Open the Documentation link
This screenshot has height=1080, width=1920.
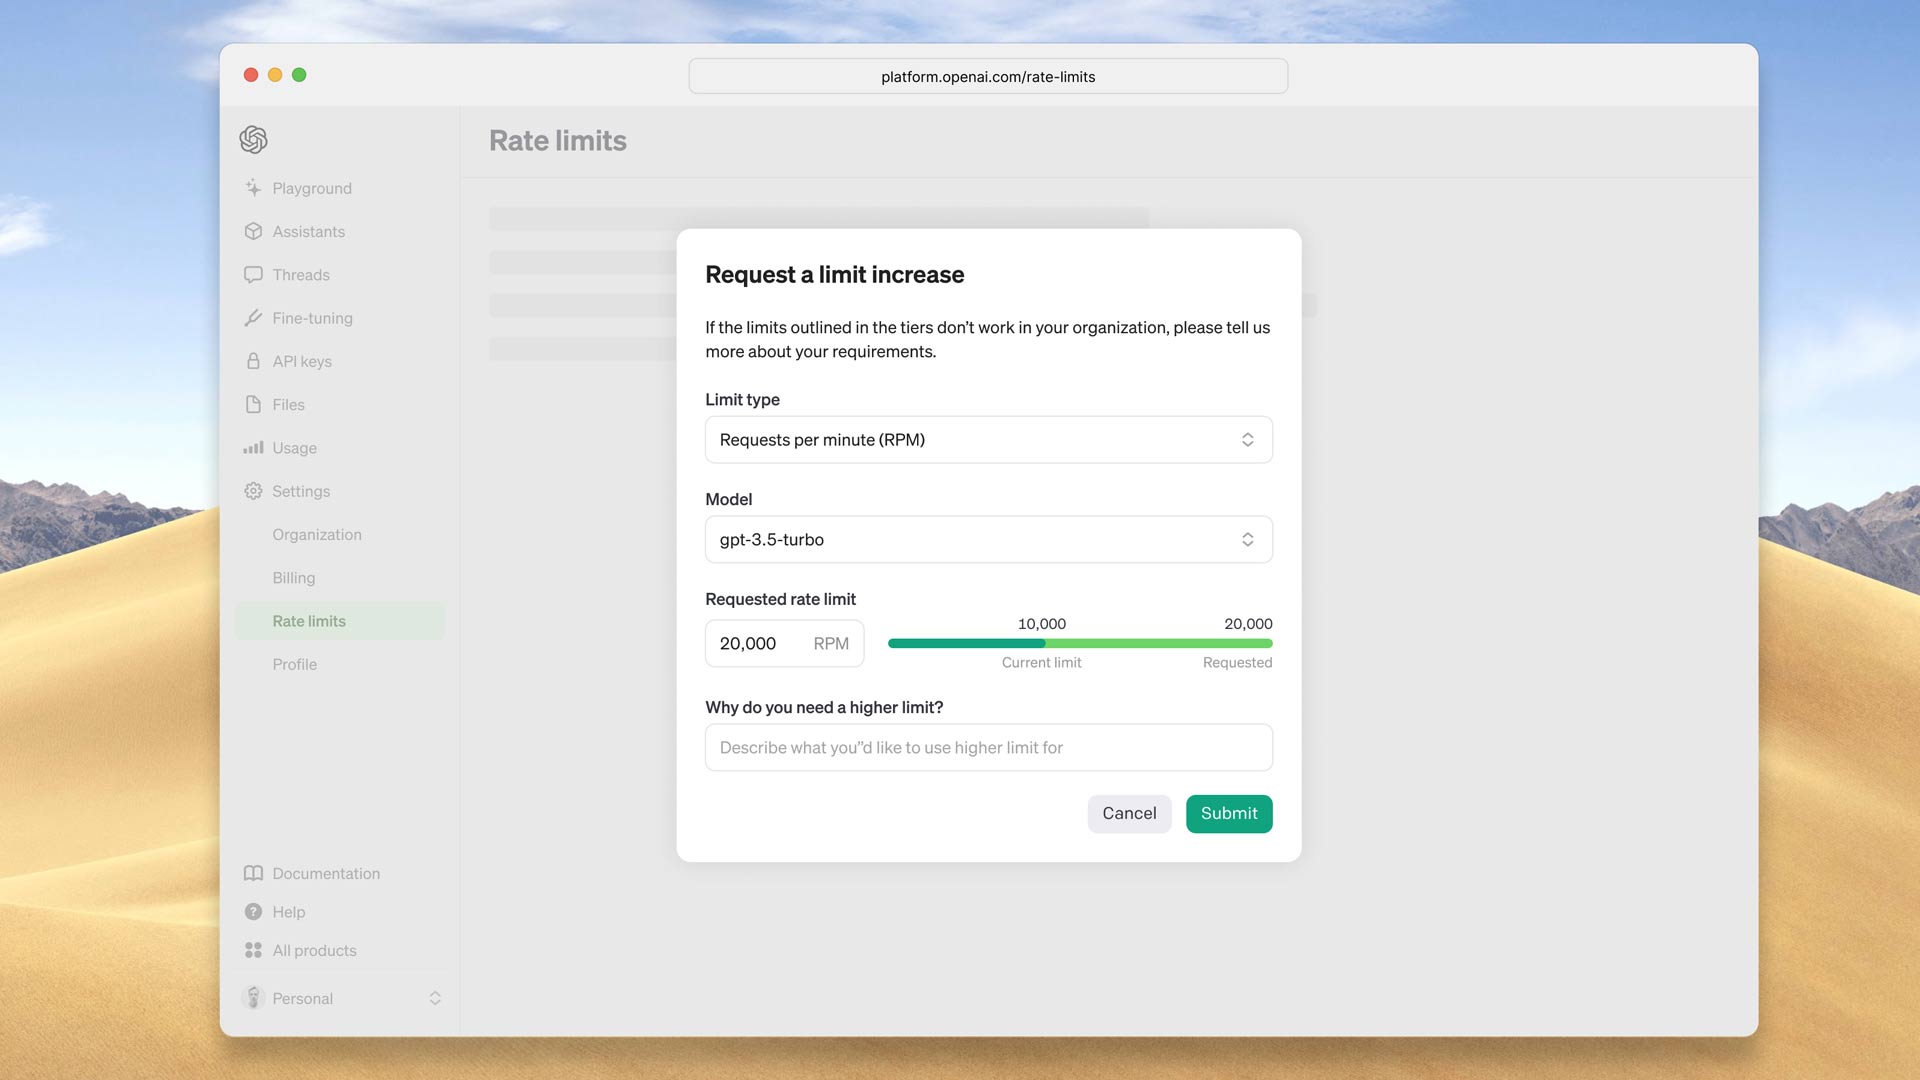tap(326, 873)
